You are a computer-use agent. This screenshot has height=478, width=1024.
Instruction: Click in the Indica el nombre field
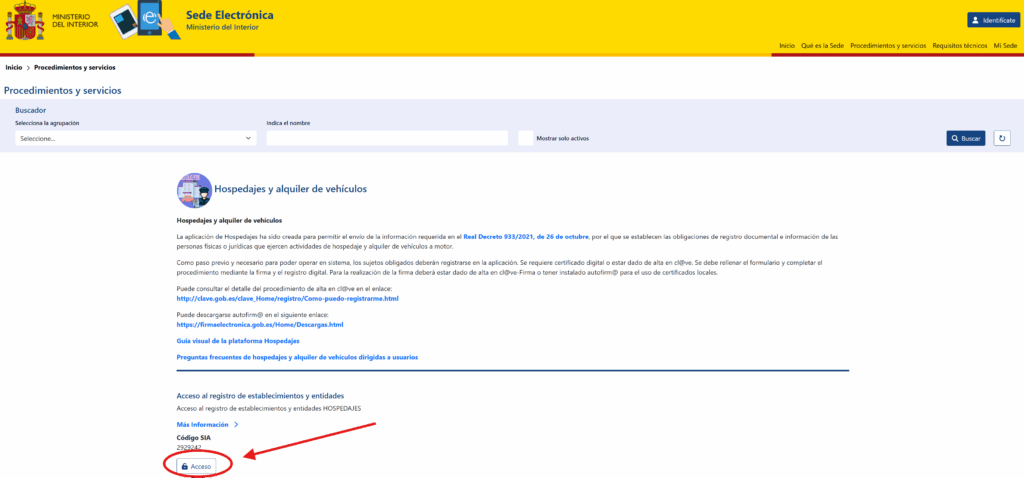(386, 138)
